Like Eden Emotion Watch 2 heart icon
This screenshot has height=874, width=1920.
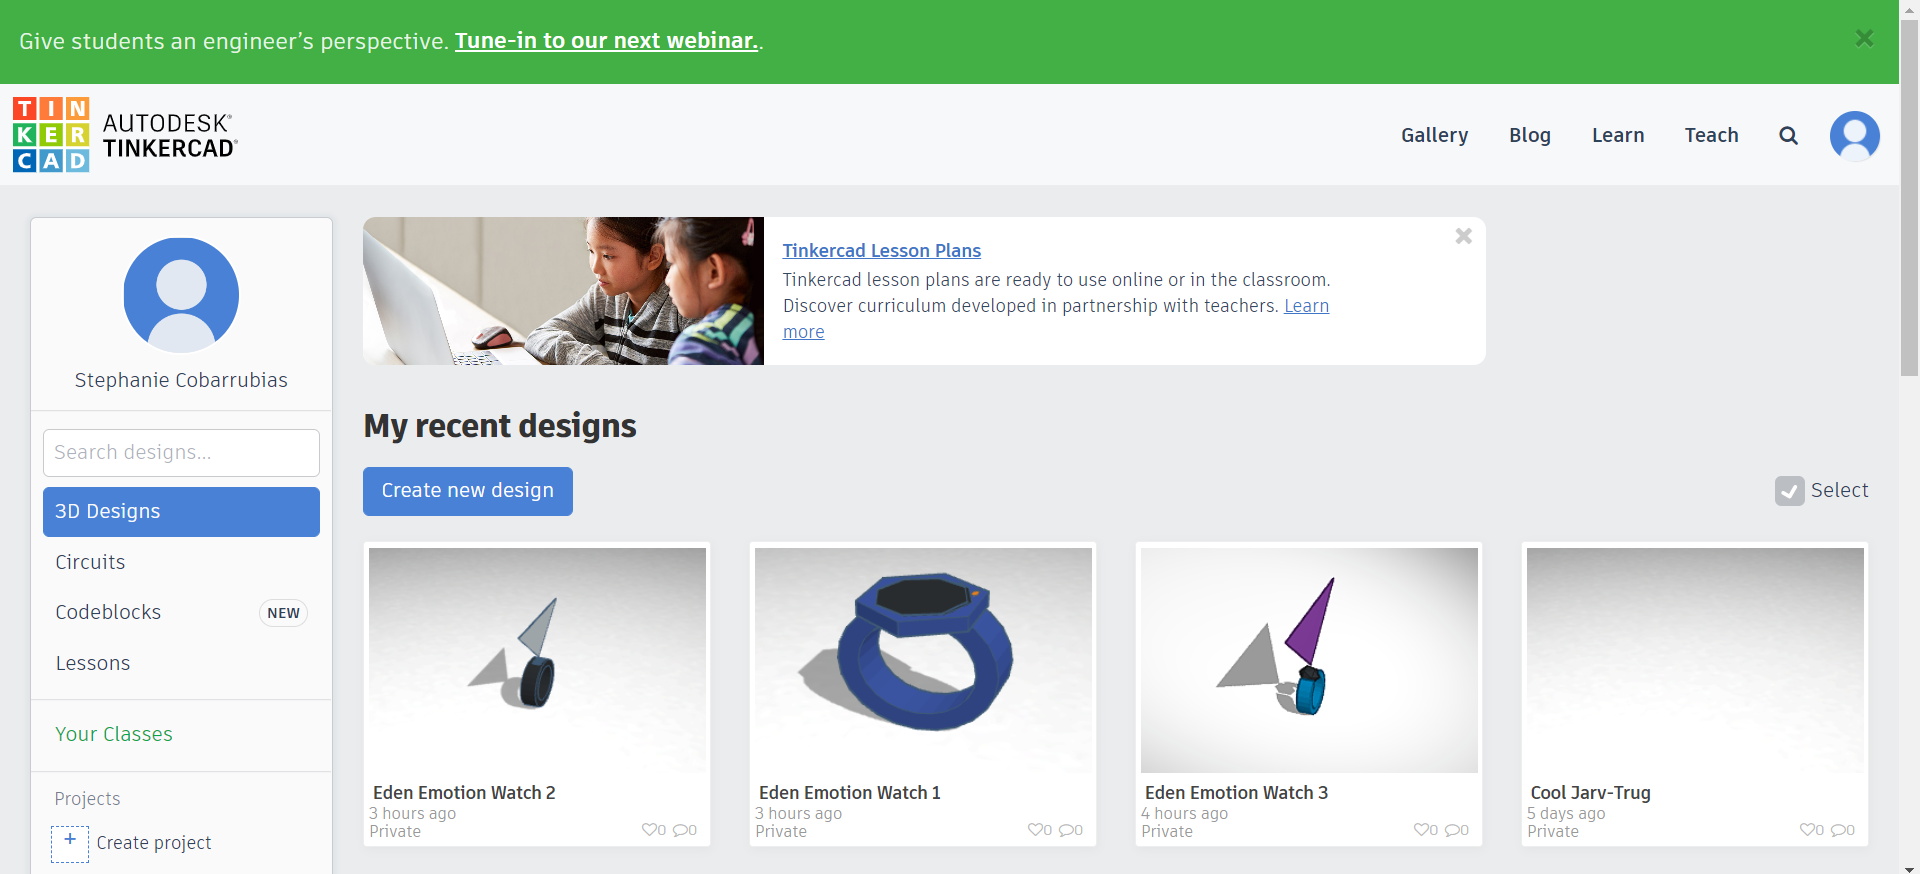[x=649, y=830]
